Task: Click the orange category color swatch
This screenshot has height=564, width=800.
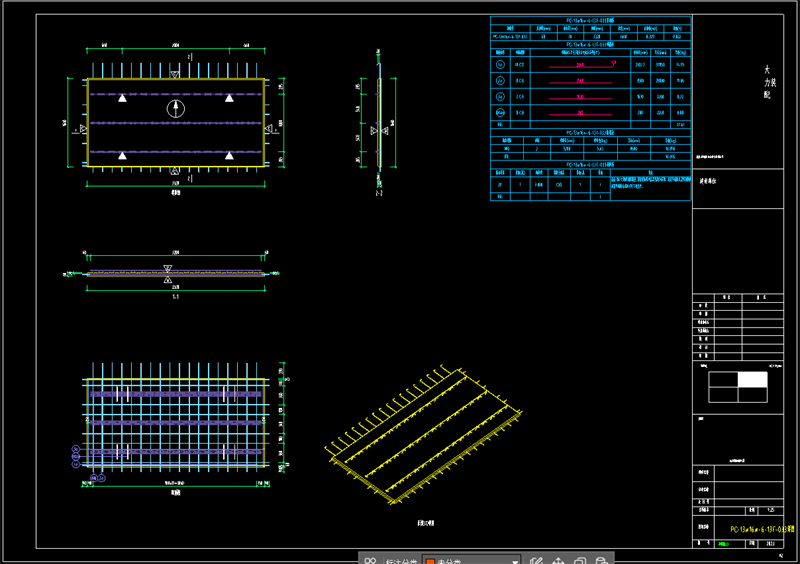Action: [430, 561]
